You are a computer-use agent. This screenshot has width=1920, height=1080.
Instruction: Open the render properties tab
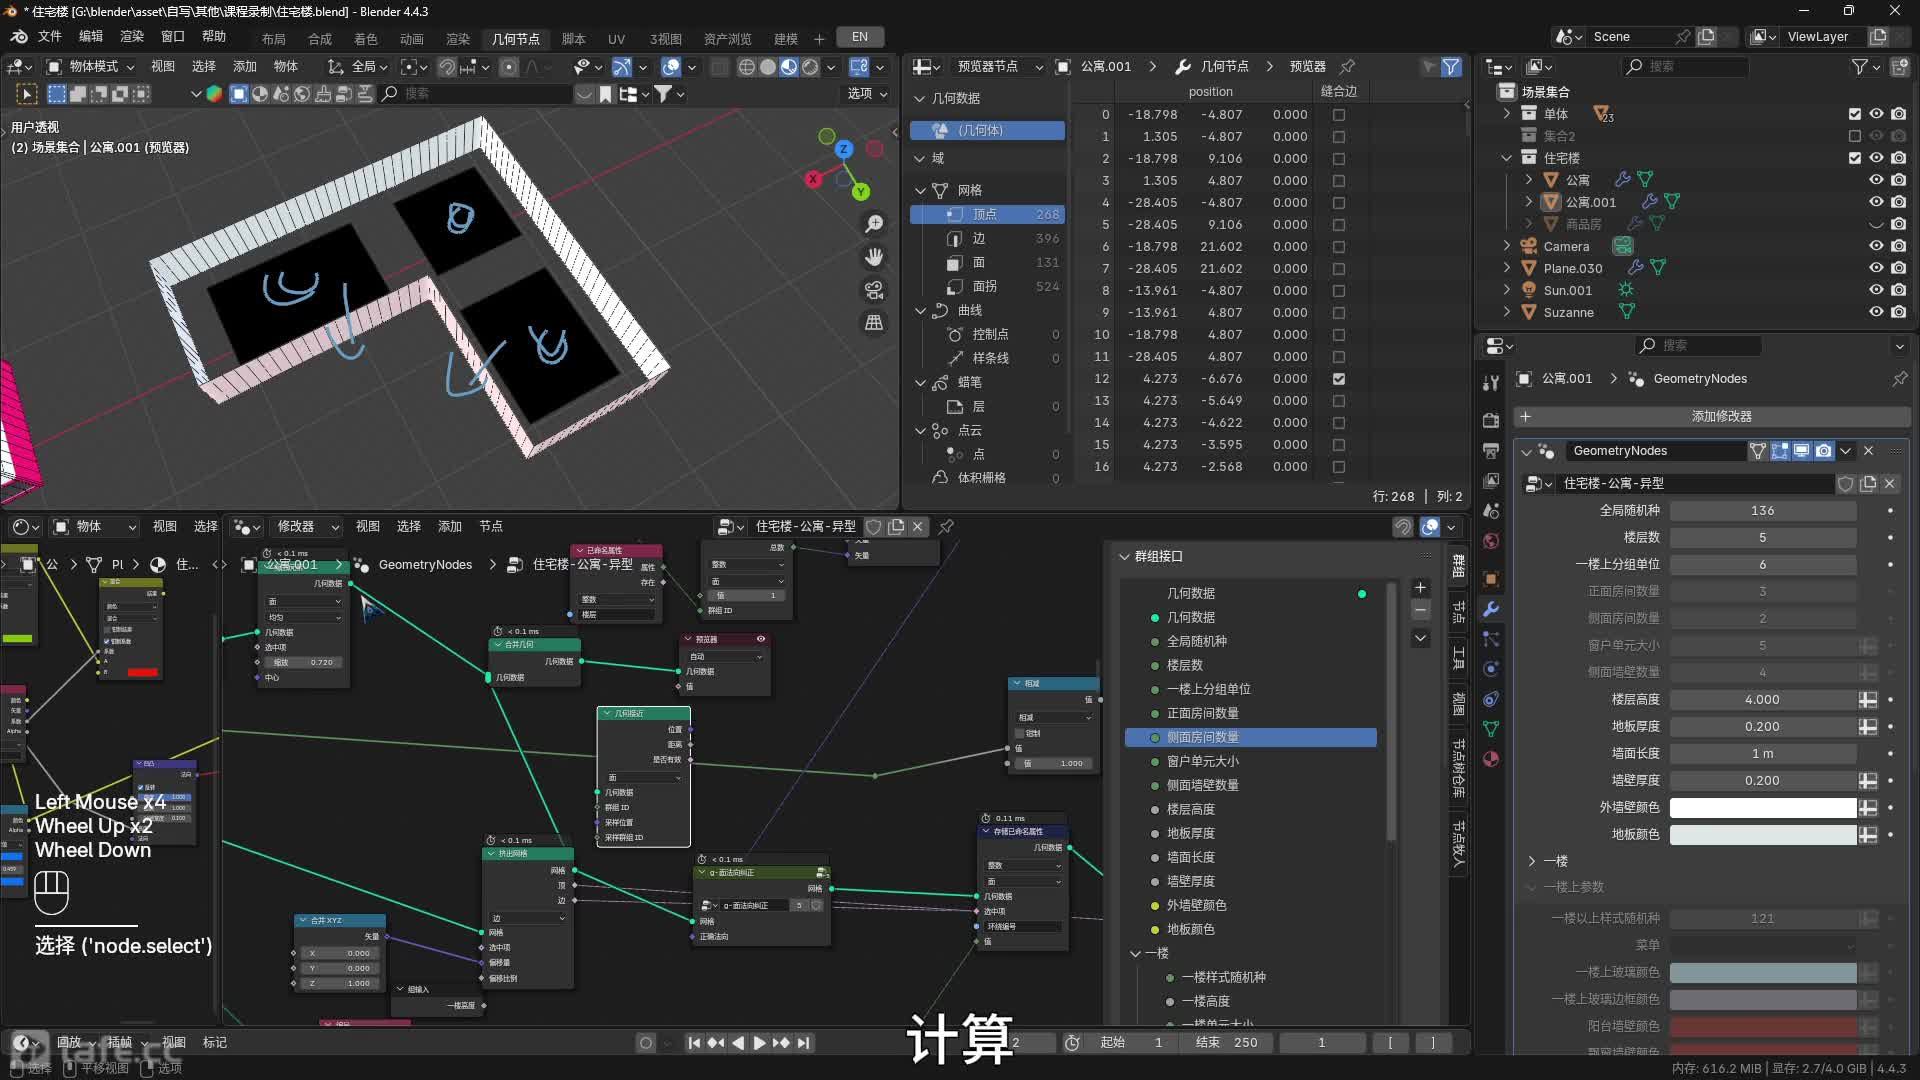1491,420
